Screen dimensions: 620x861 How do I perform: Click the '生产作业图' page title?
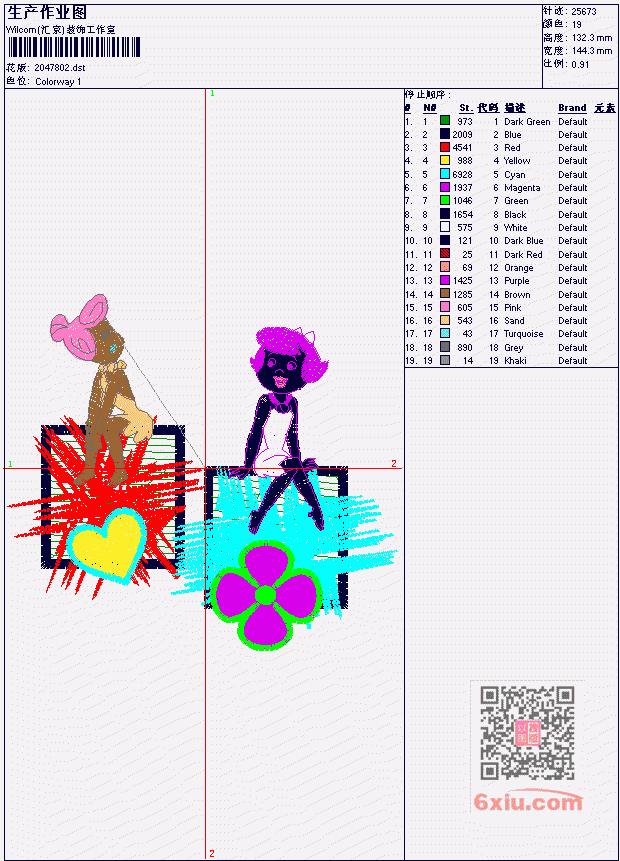pos(47,12)
